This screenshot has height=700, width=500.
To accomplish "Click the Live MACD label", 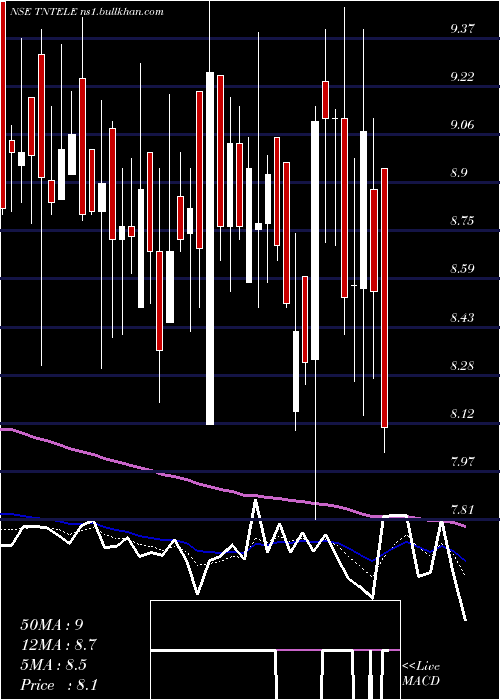I will [421, 674].
